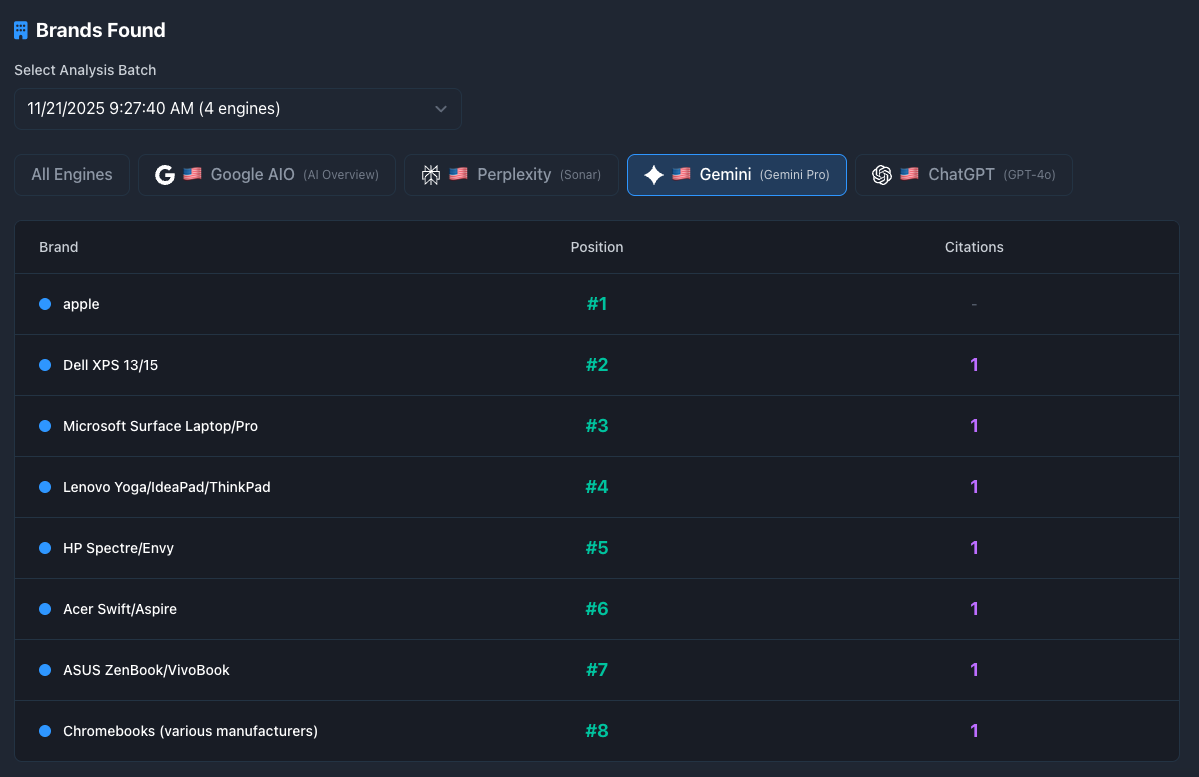The width and height of the screenshot is (1199, 777).
Task: Click the Gemini sparkle icon
Action: pyautogui.click(x=654, y=175)
